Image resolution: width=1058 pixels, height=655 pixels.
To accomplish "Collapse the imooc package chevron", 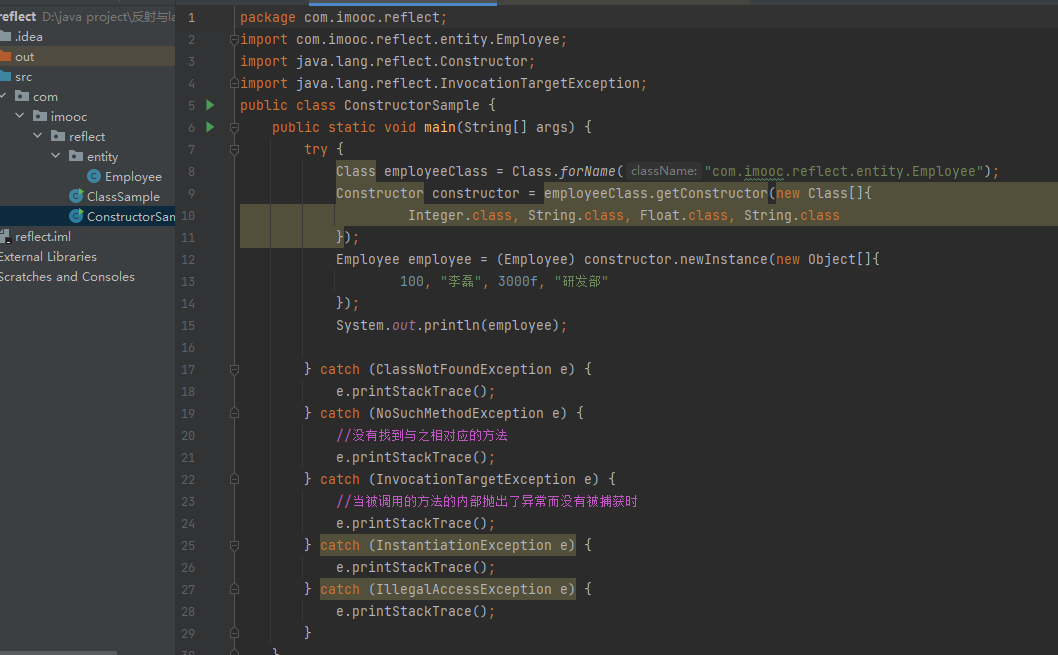I will coord(20,117).
